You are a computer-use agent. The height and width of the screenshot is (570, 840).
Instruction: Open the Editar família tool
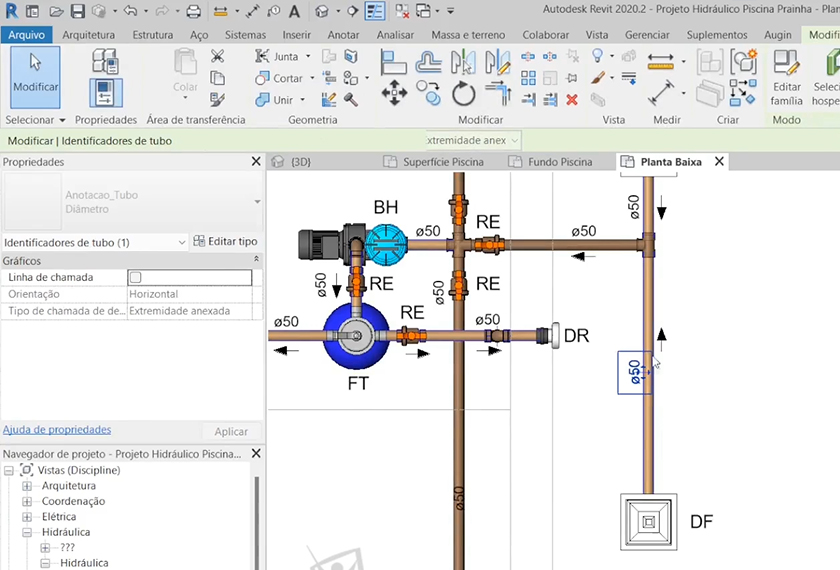(x=787, y=76)
